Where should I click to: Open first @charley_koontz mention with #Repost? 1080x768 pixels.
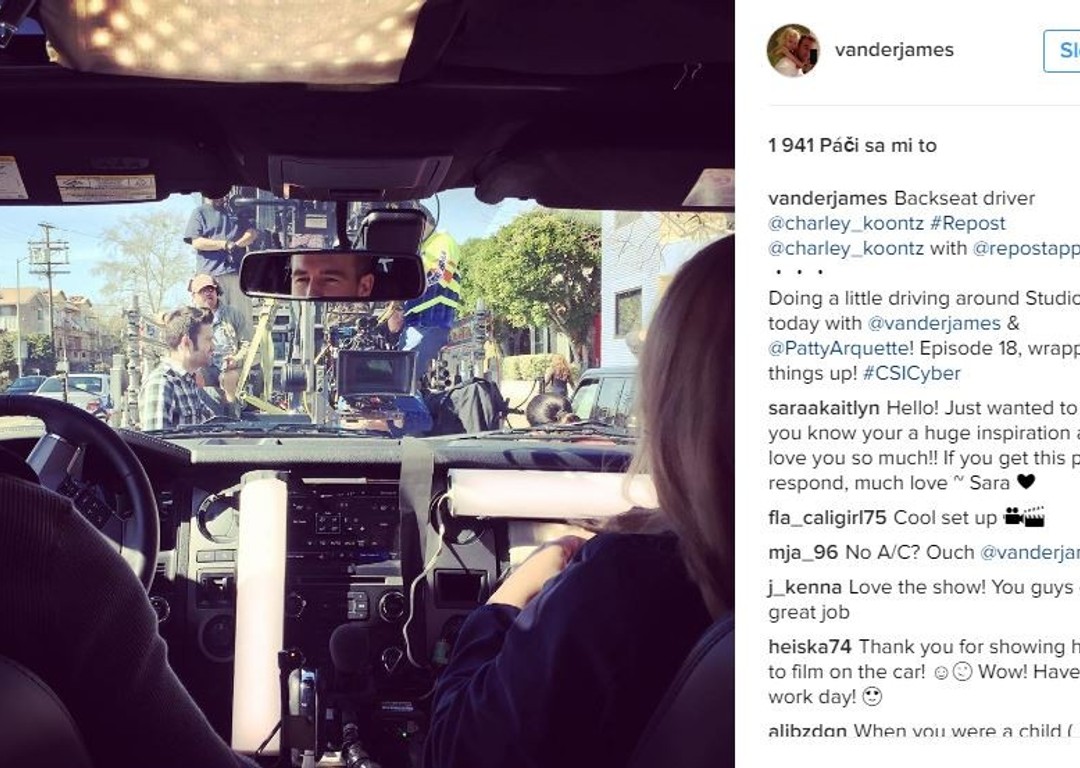845,223
